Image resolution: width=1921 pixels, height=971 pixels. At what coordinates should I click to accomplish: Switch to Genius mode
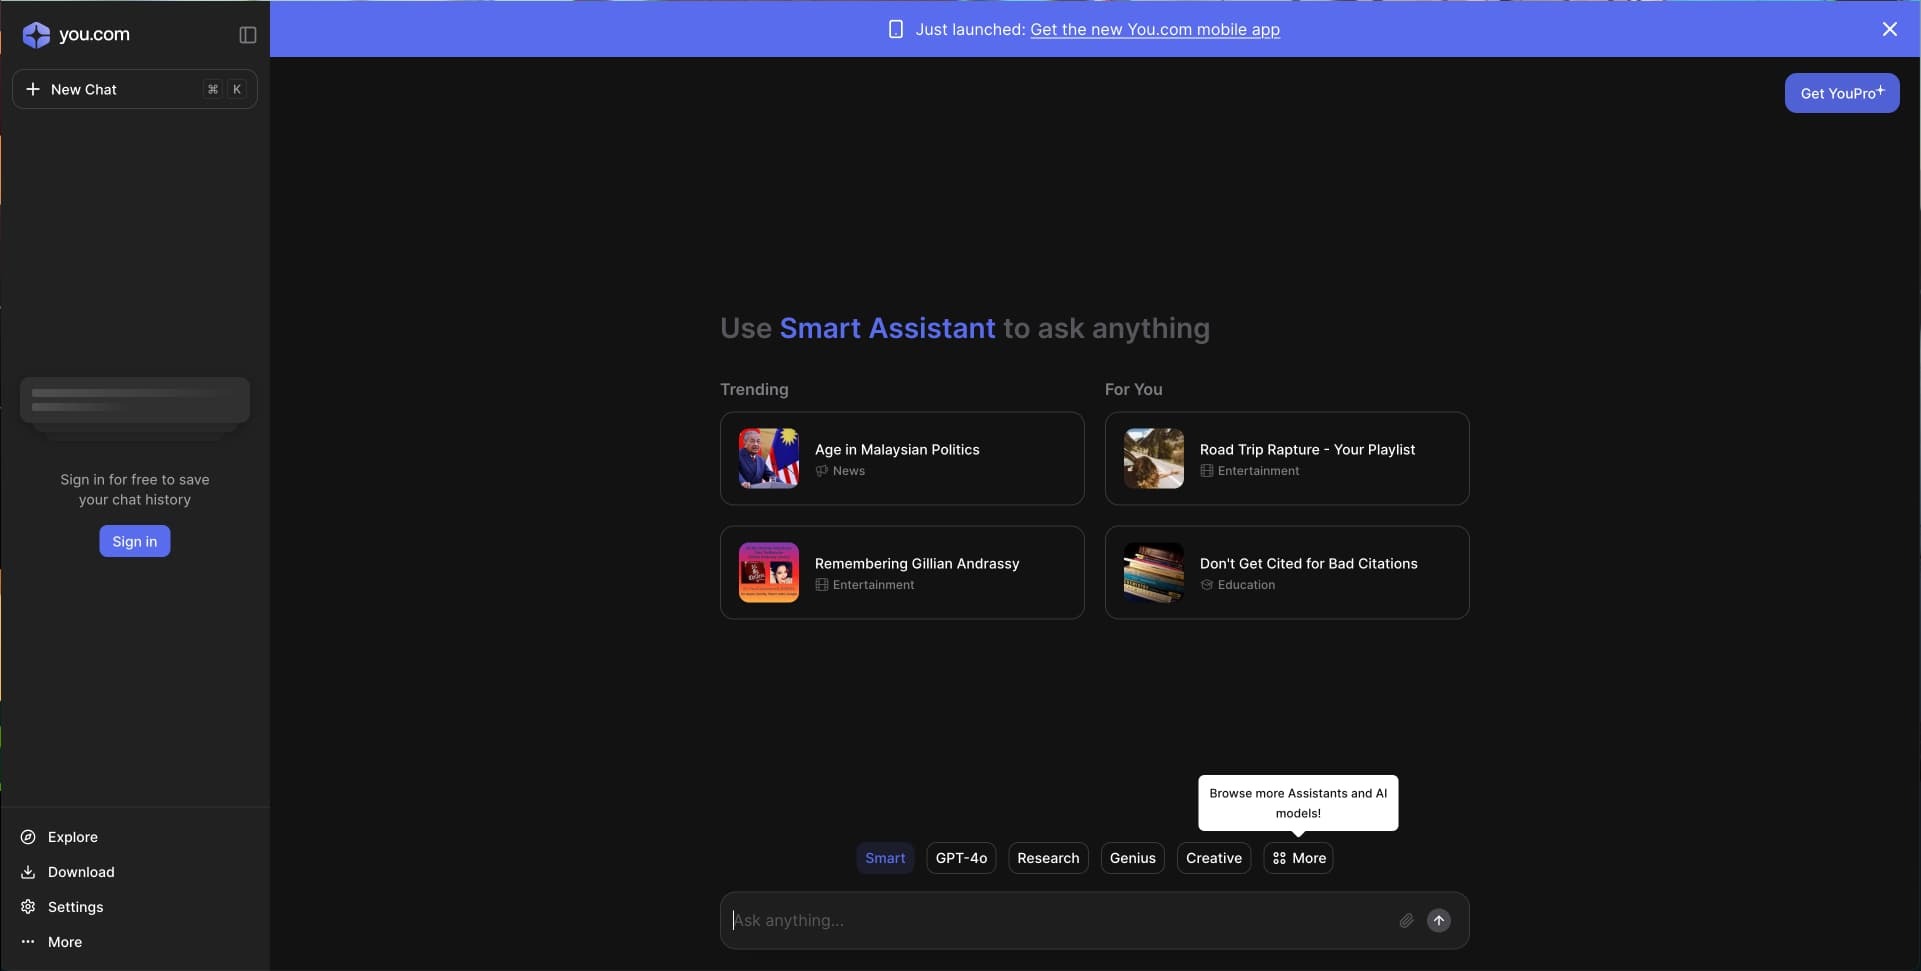point(1132,858)
